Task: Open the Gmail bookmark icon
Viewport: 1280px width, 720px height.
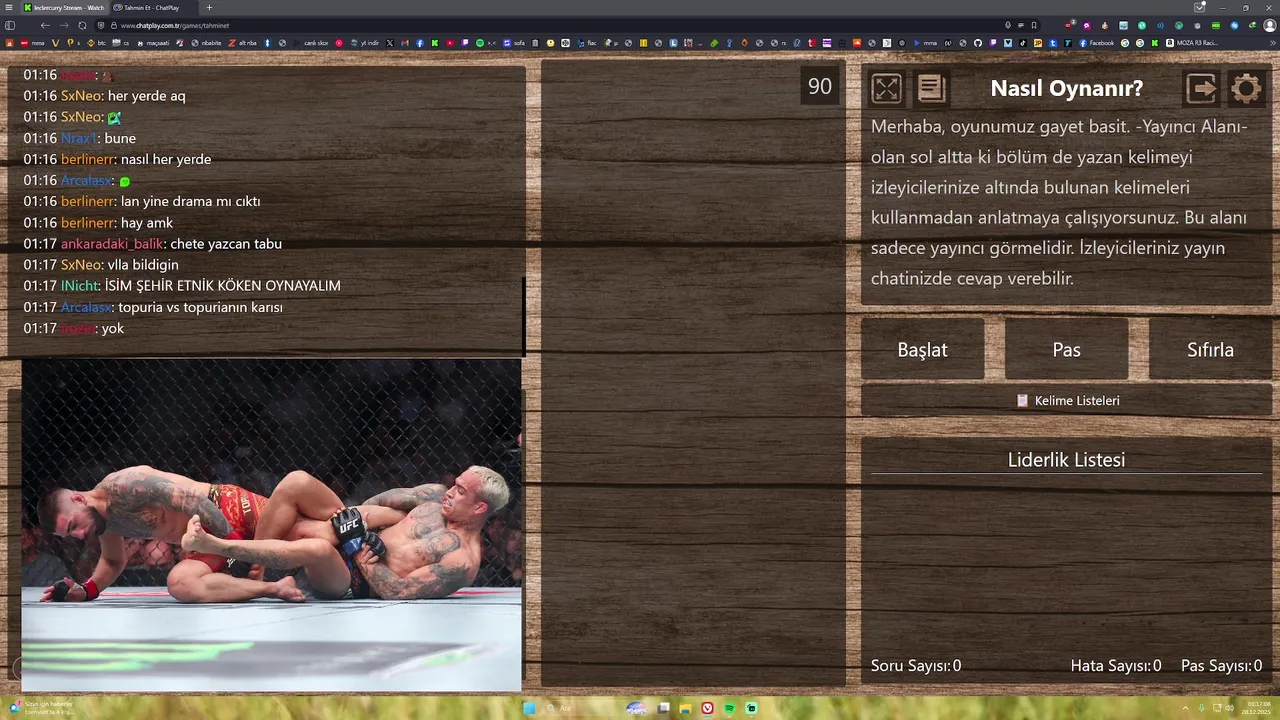Action: pyautogui.click(x=405, y=43)
